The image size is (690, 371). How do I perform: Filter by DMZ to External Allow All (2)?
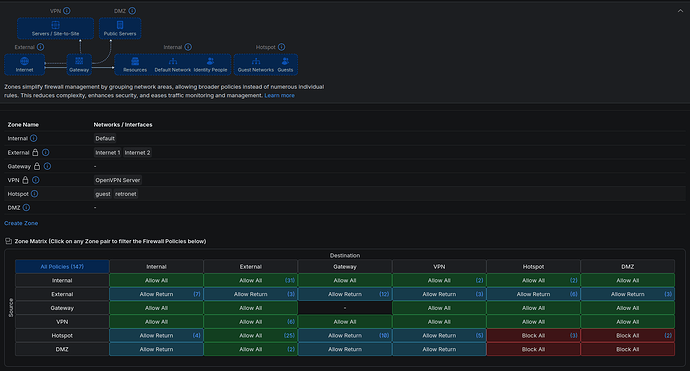click(250, 349)
